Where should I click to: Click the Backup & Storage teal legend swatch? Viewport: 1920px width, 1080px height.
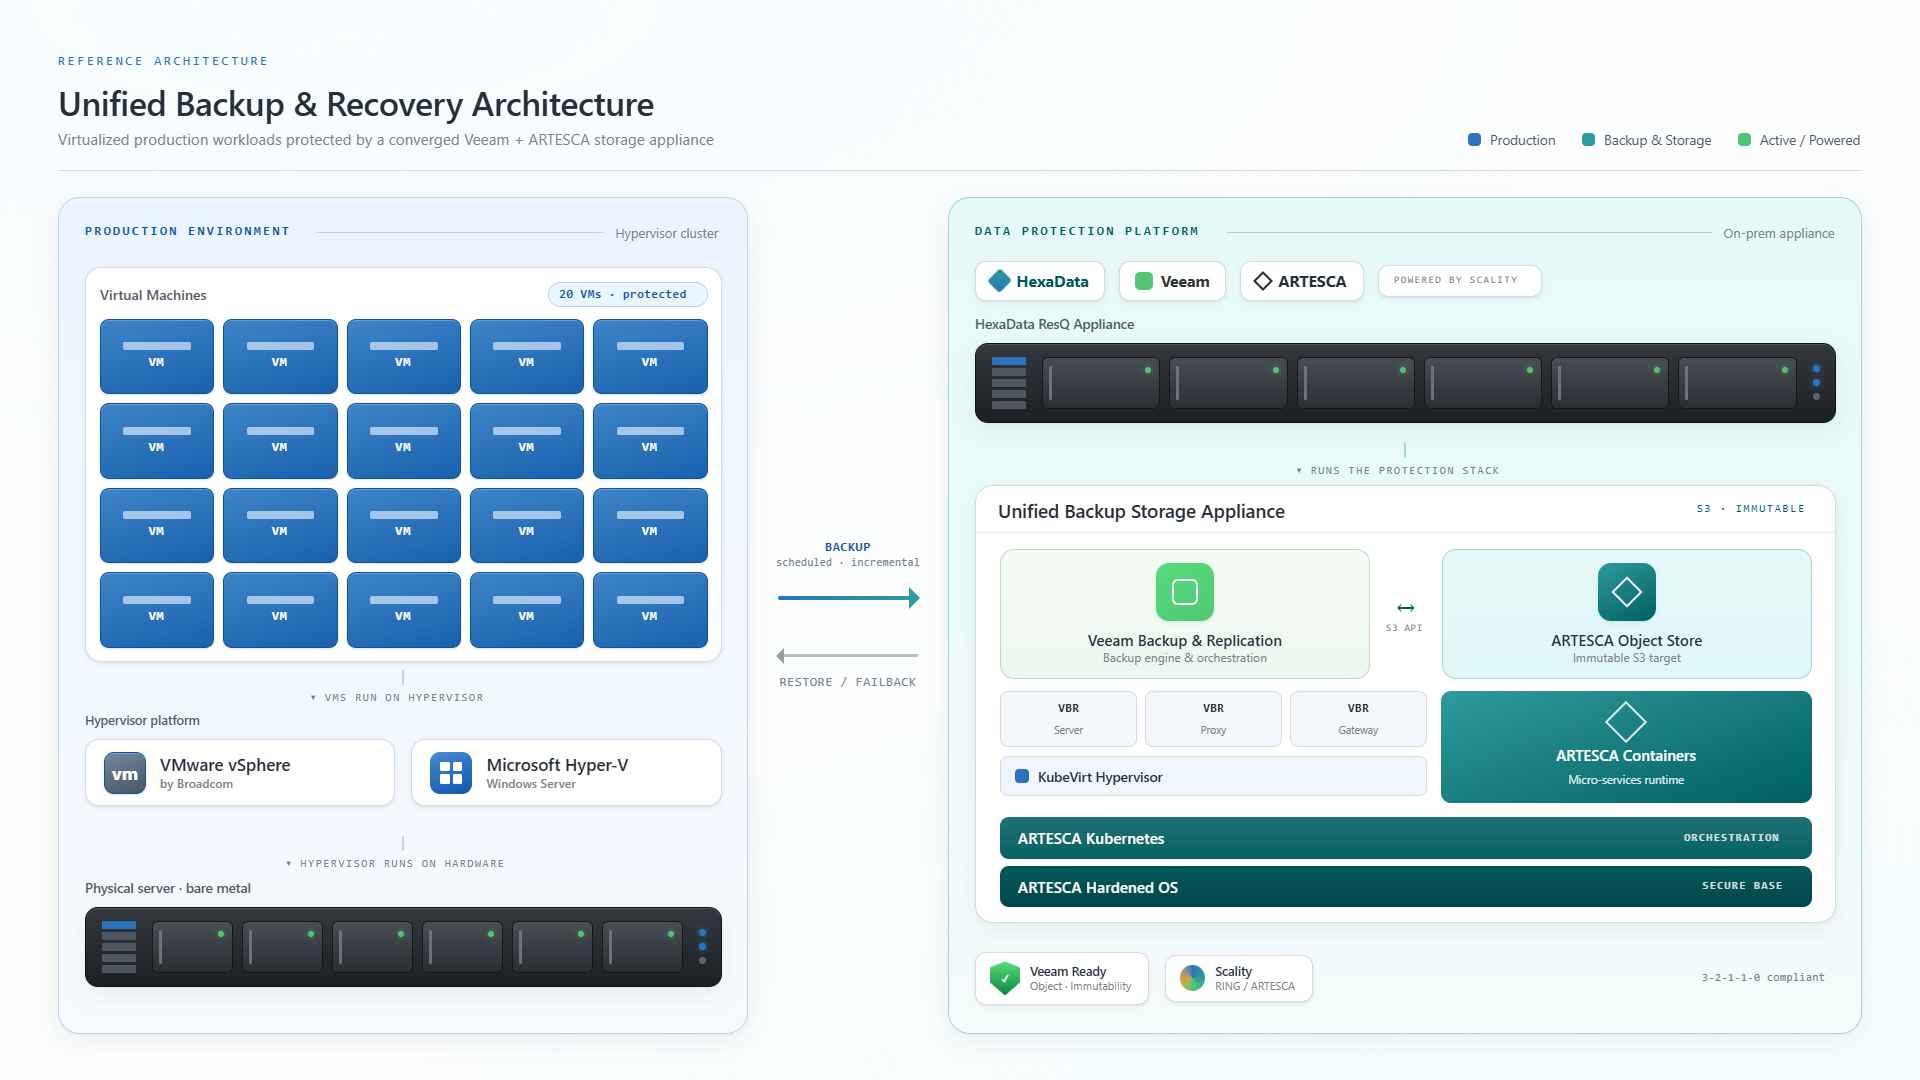coord(1588,140)
